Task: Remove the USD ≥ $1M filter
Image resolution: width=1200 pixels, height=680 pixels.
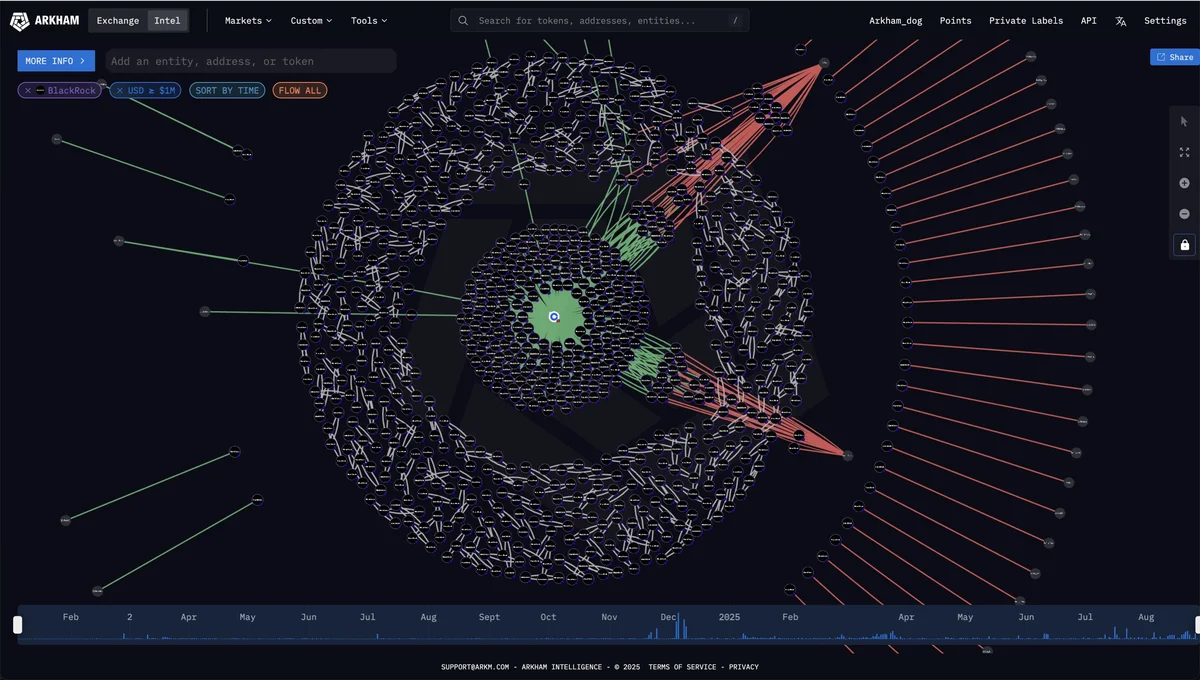Action: tap(119, 91)
